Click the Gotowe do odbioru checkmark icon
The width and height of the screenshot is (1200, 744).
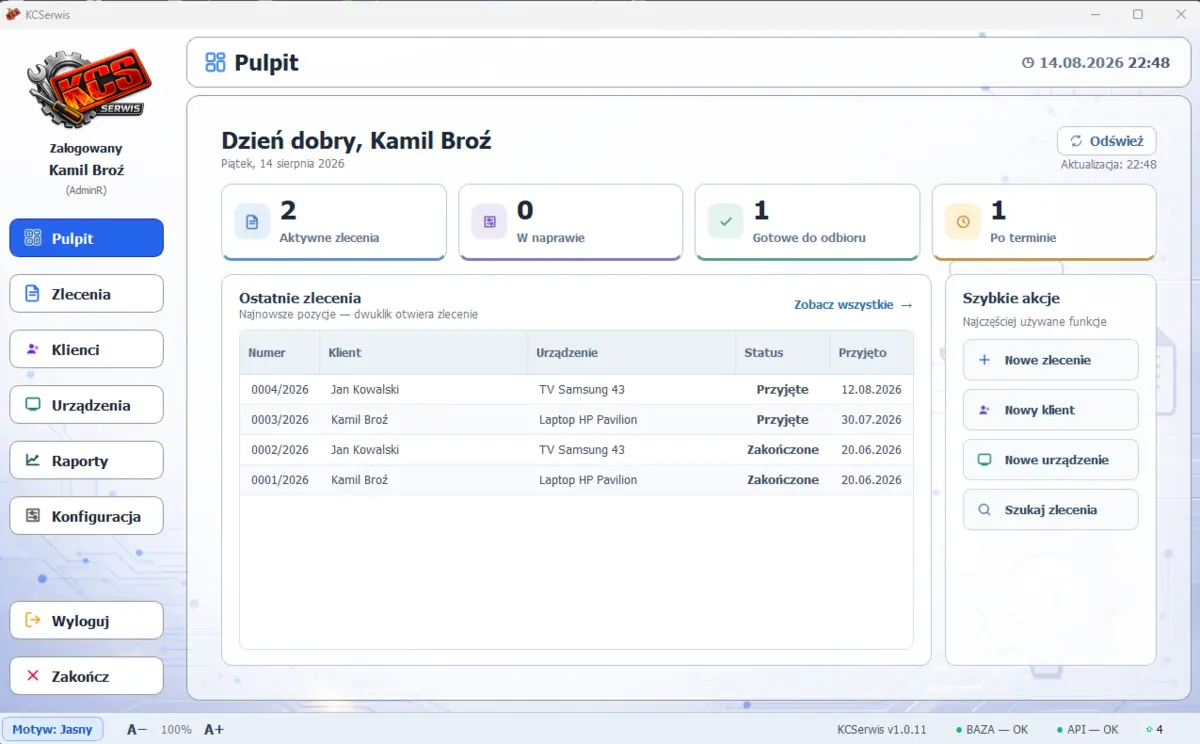pyautogui.click(x=726, y=222)
